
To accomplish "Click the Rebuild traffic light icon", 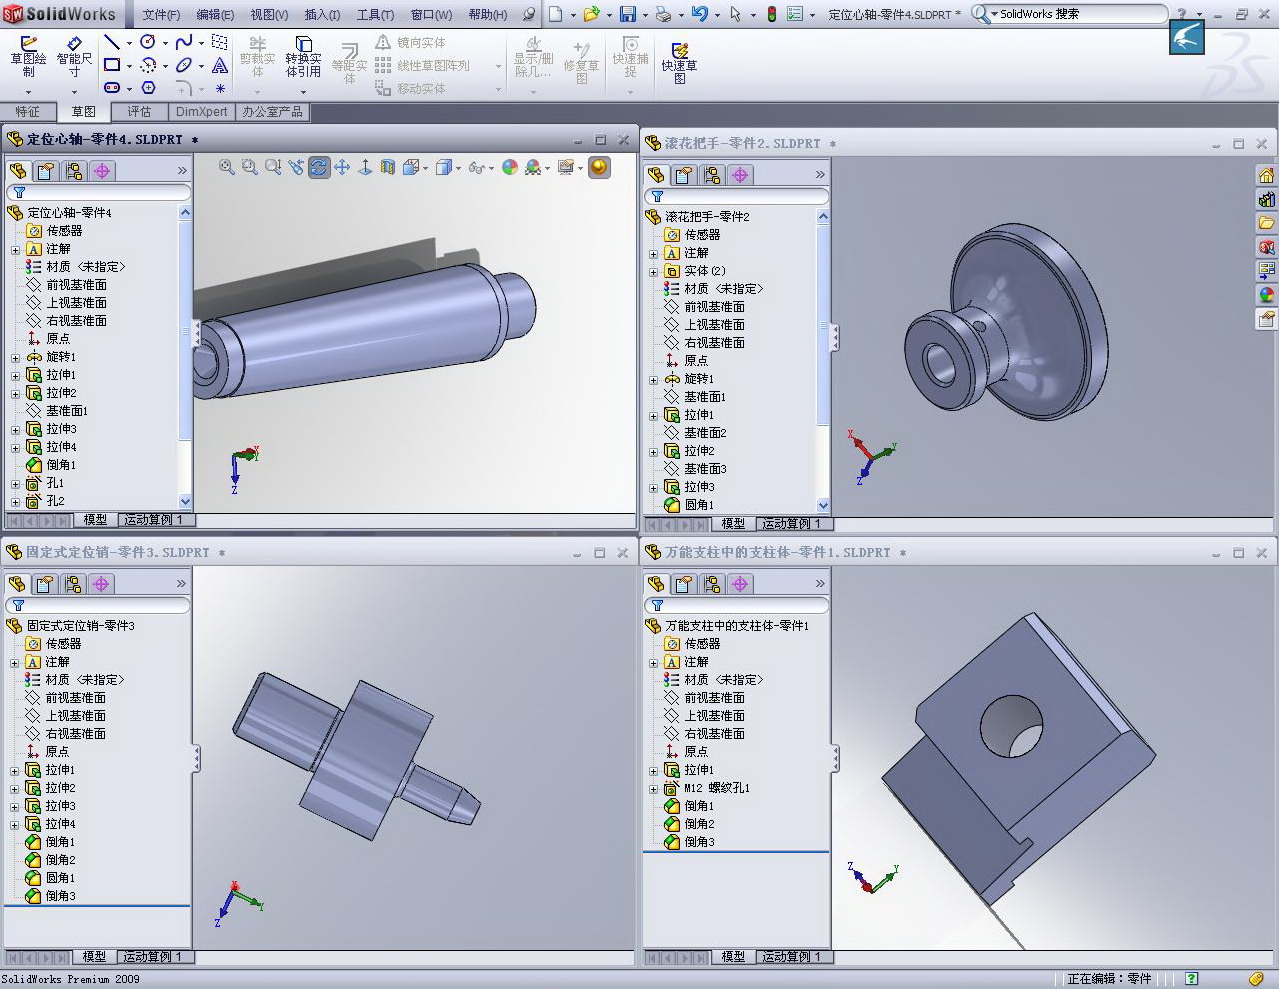I will coord(772,14).
